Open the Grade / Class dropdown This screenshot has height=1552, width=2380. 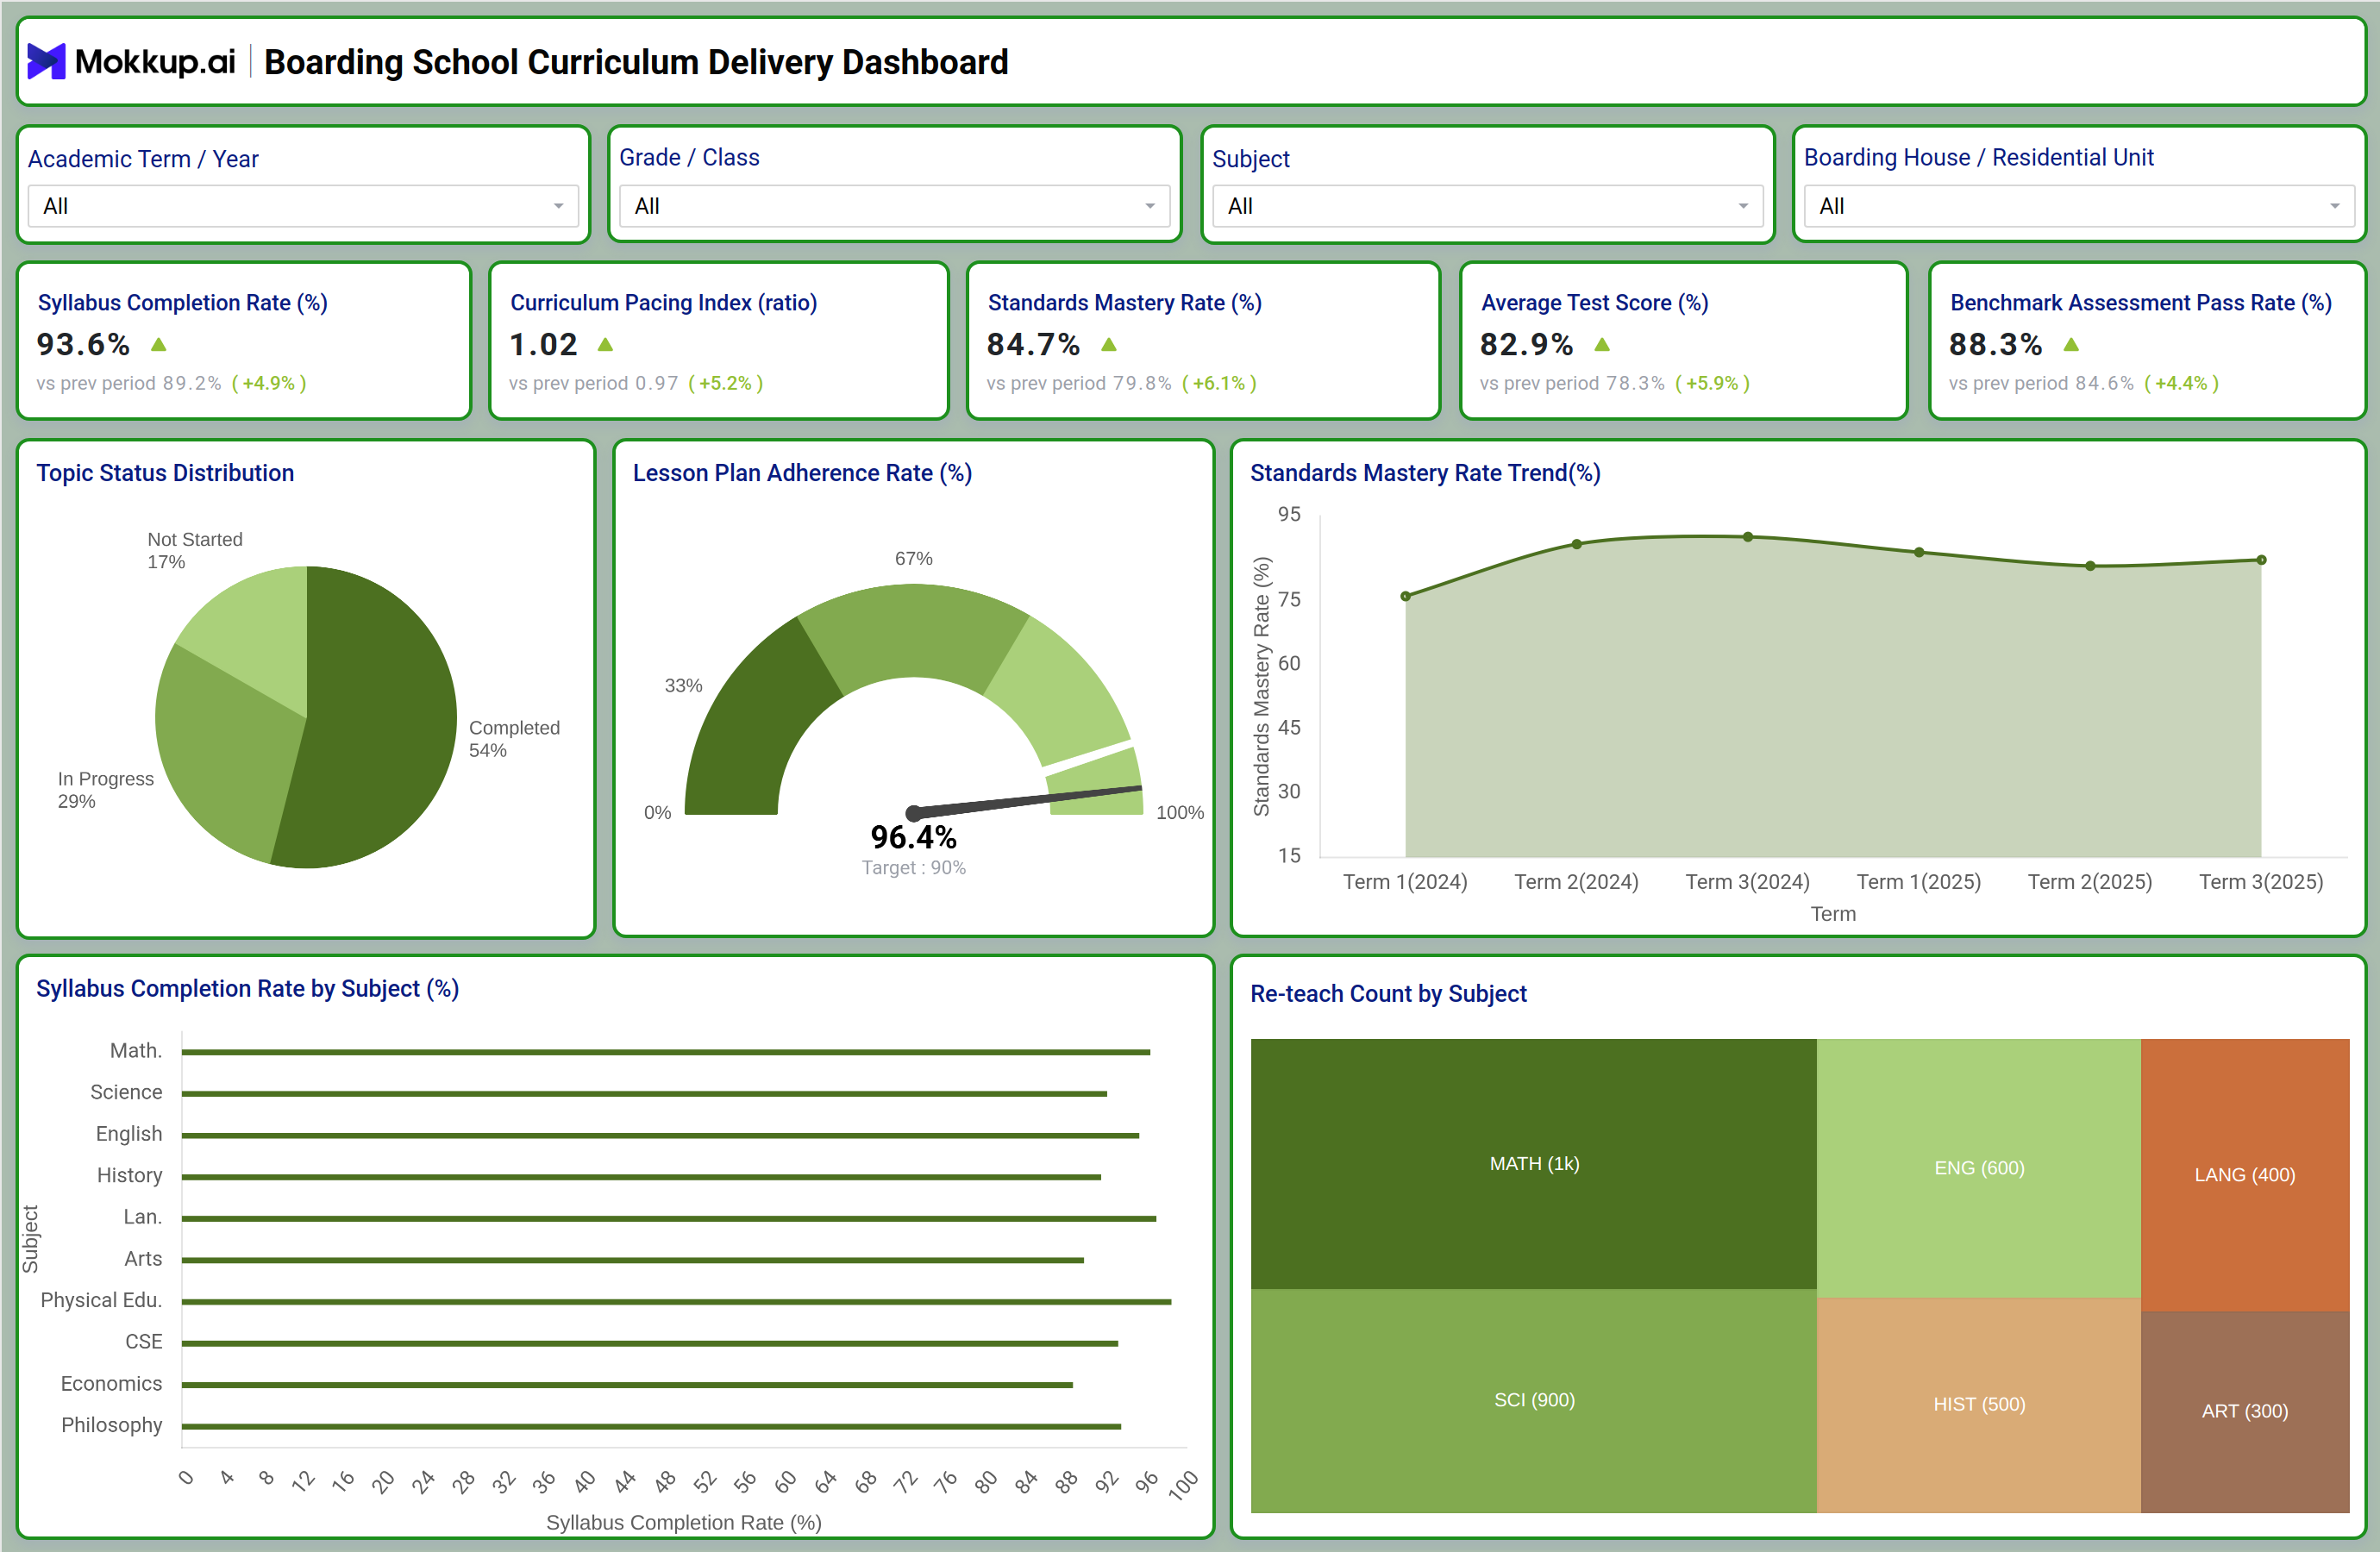point(894,206)
